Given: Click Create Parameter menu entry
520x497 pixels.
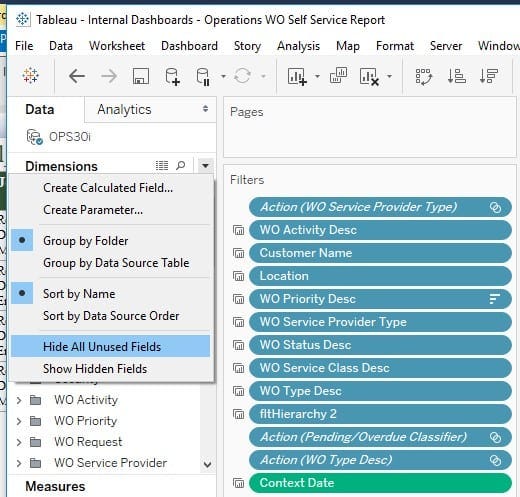Looking at the screenshot, I should [x=111, y=210].
